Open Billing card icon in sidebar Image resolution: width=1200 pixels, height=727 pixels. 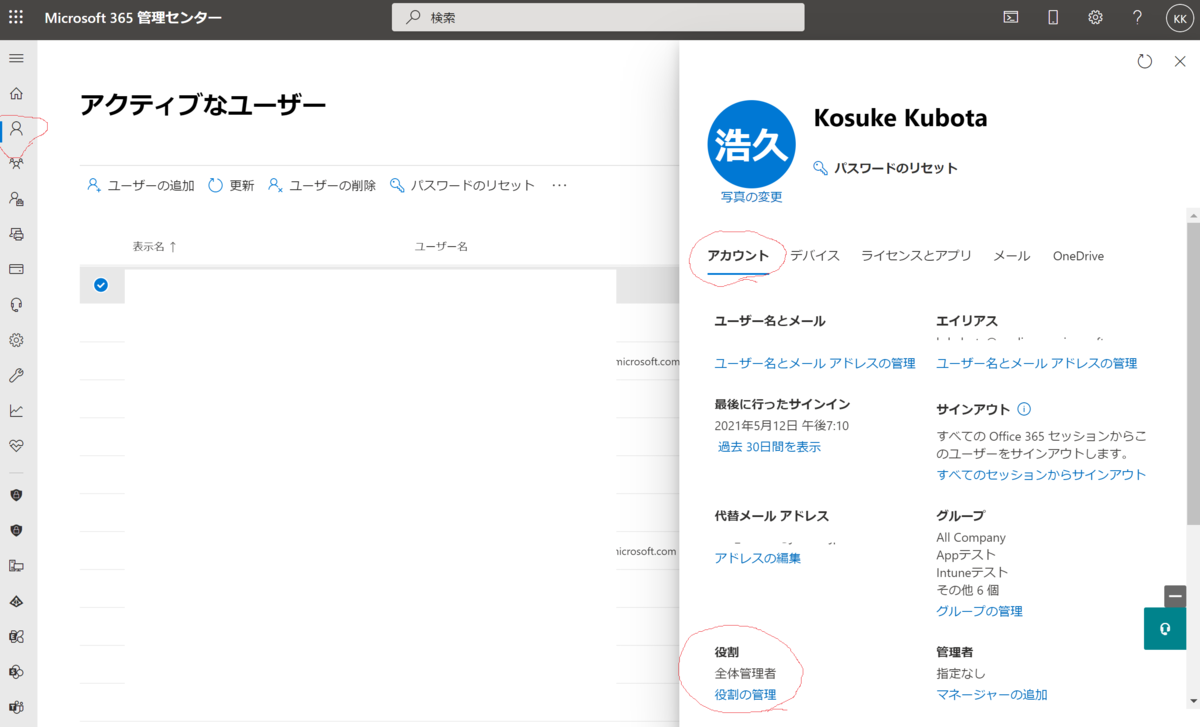pos(16,269)
